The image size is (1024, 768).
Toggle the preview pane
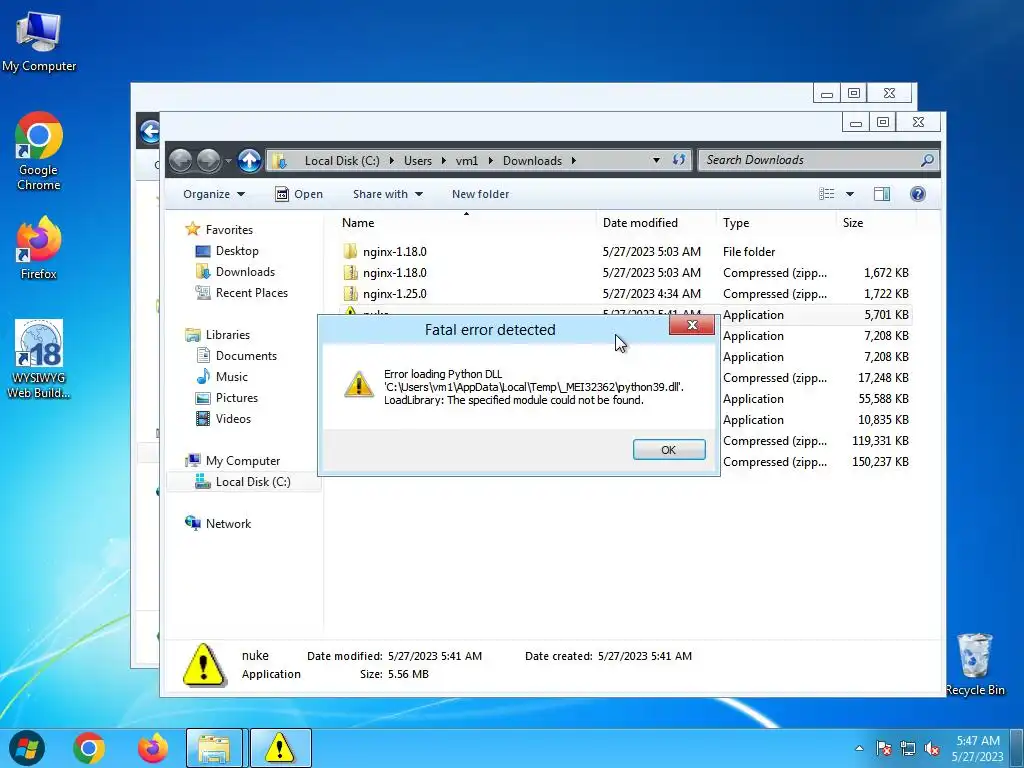pyautogui.click(x=882, y=194)
